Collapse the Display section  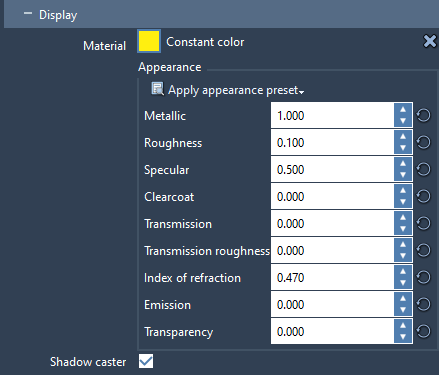tap(28, 14)
